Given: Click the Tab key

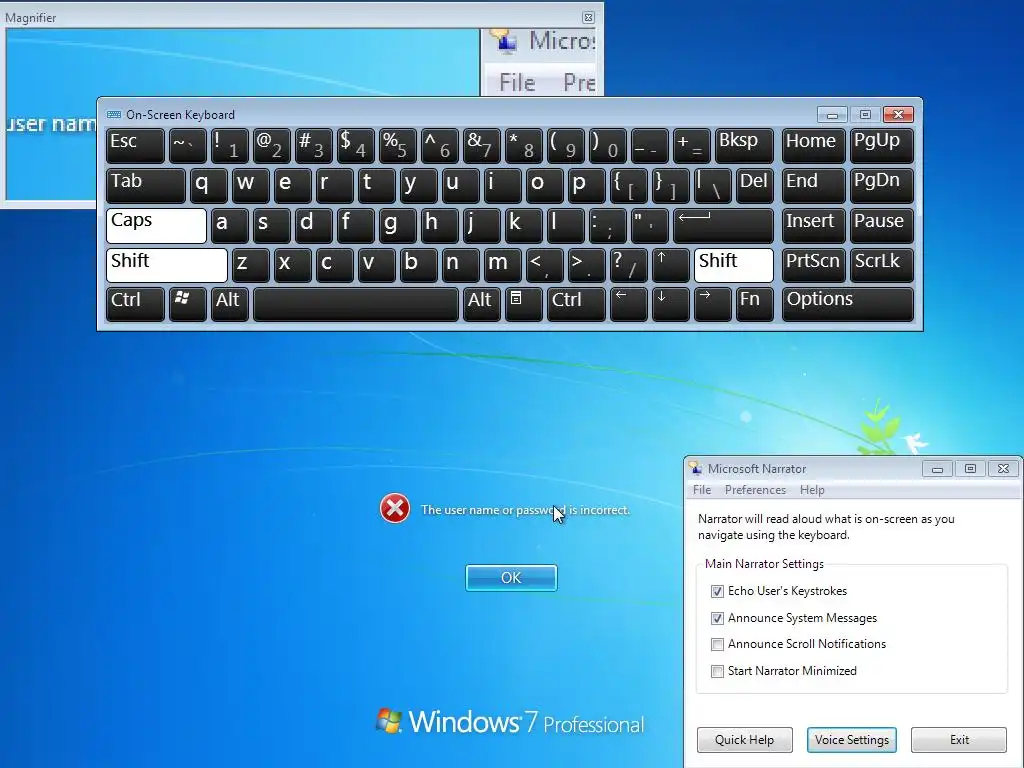Looking at the screenshot, I should (146, 185).
